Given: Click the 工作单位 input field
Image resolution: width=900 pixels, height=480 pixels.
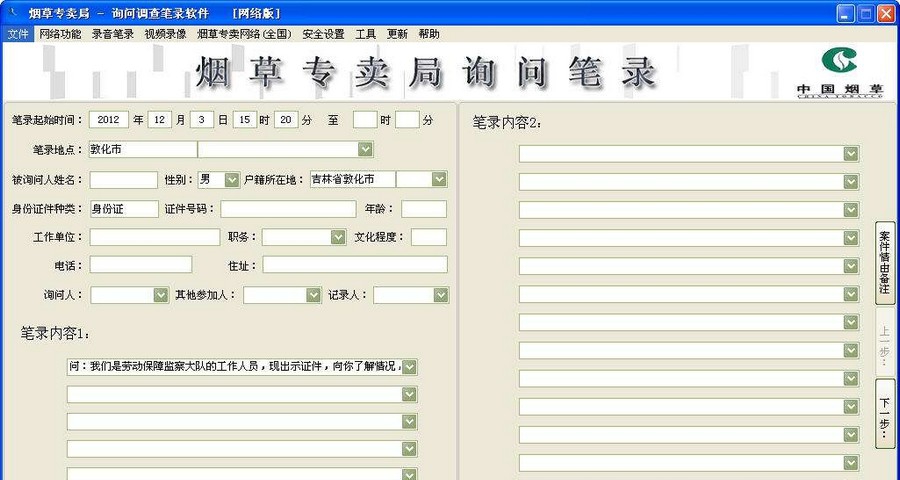Looking at the screenshot, I should [x=154, y=237].
